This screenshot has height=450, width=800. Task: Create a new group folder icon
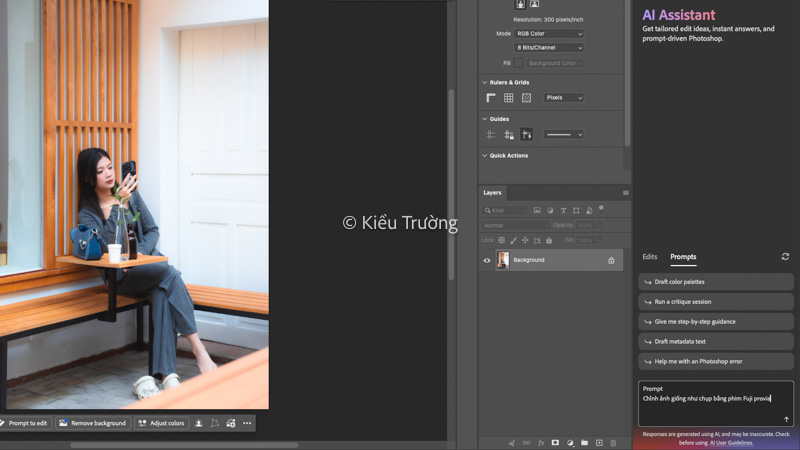(x=584, y=443)
